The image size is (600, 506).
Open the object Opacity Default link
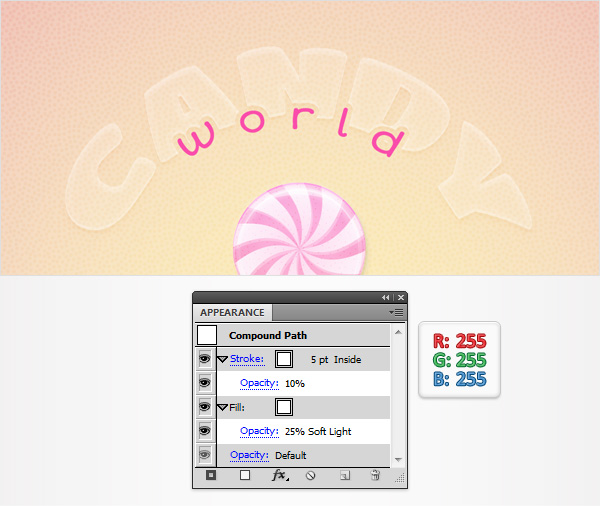[x=249, y=455]
